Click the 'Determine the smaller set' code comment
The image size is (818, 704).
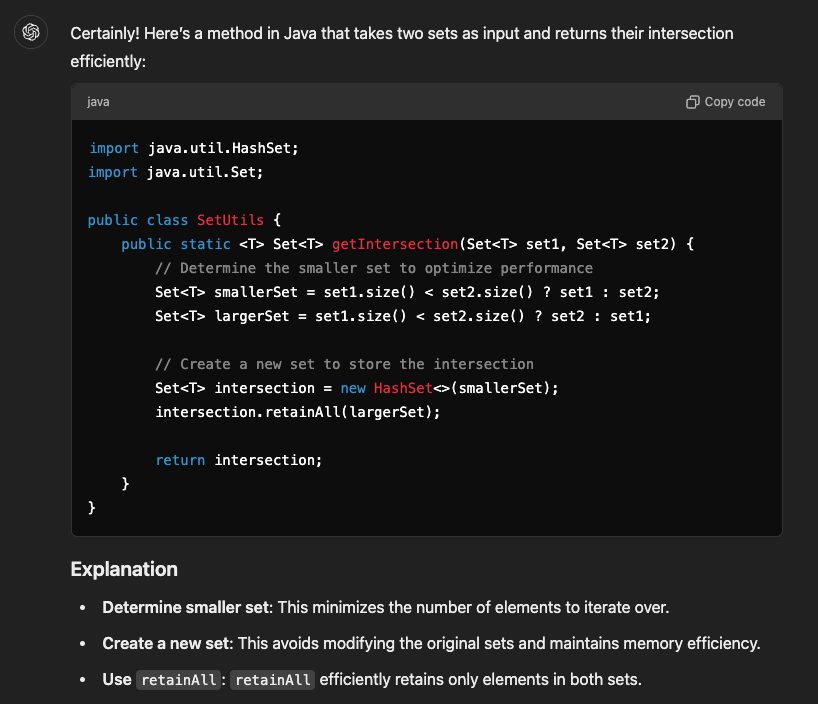[x=374, y=268]
